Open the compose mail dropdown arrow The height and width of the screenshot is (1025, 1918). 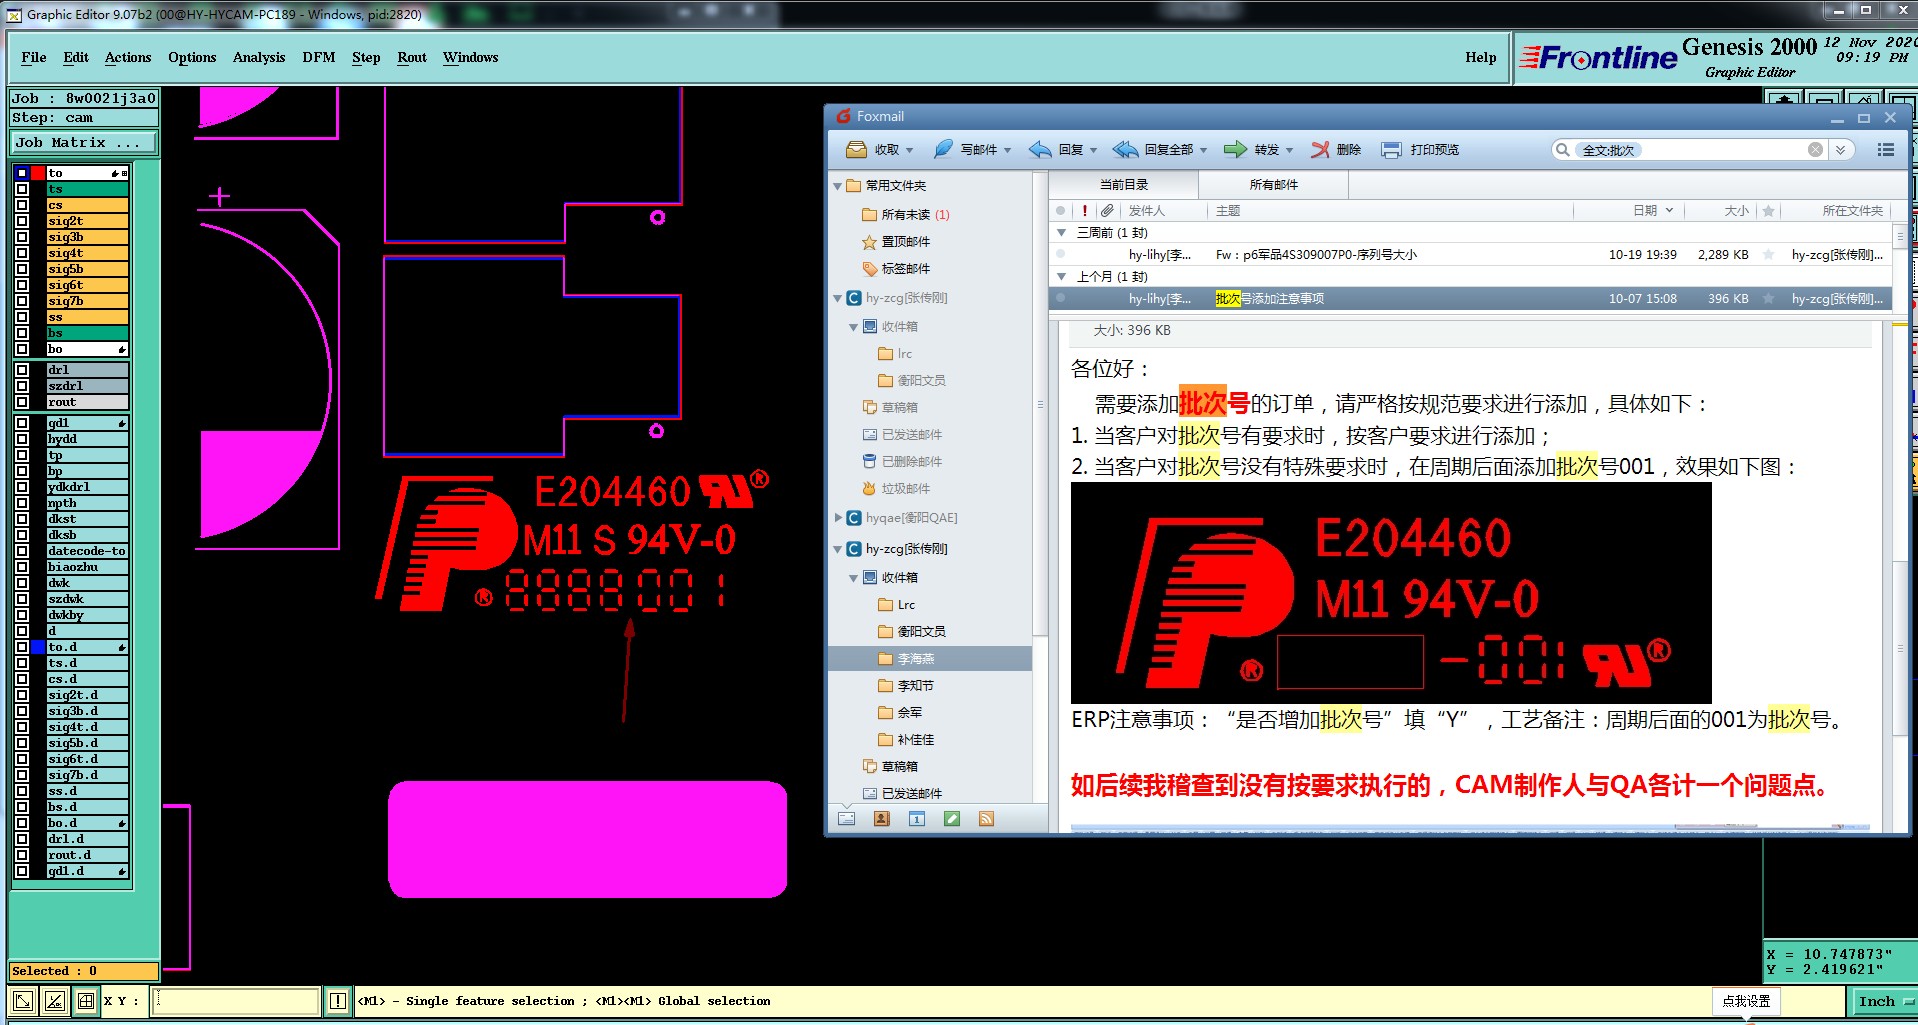1008,151
